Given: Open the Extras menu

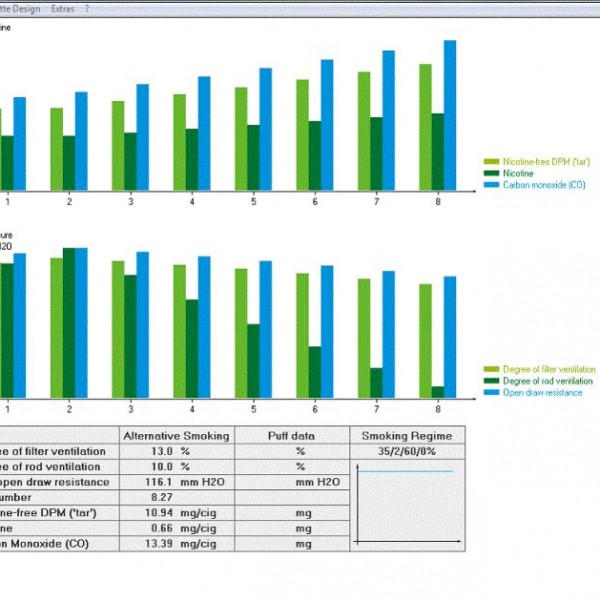Looking at the screenshot, I should pyautogui.click(x=62, y=8).
